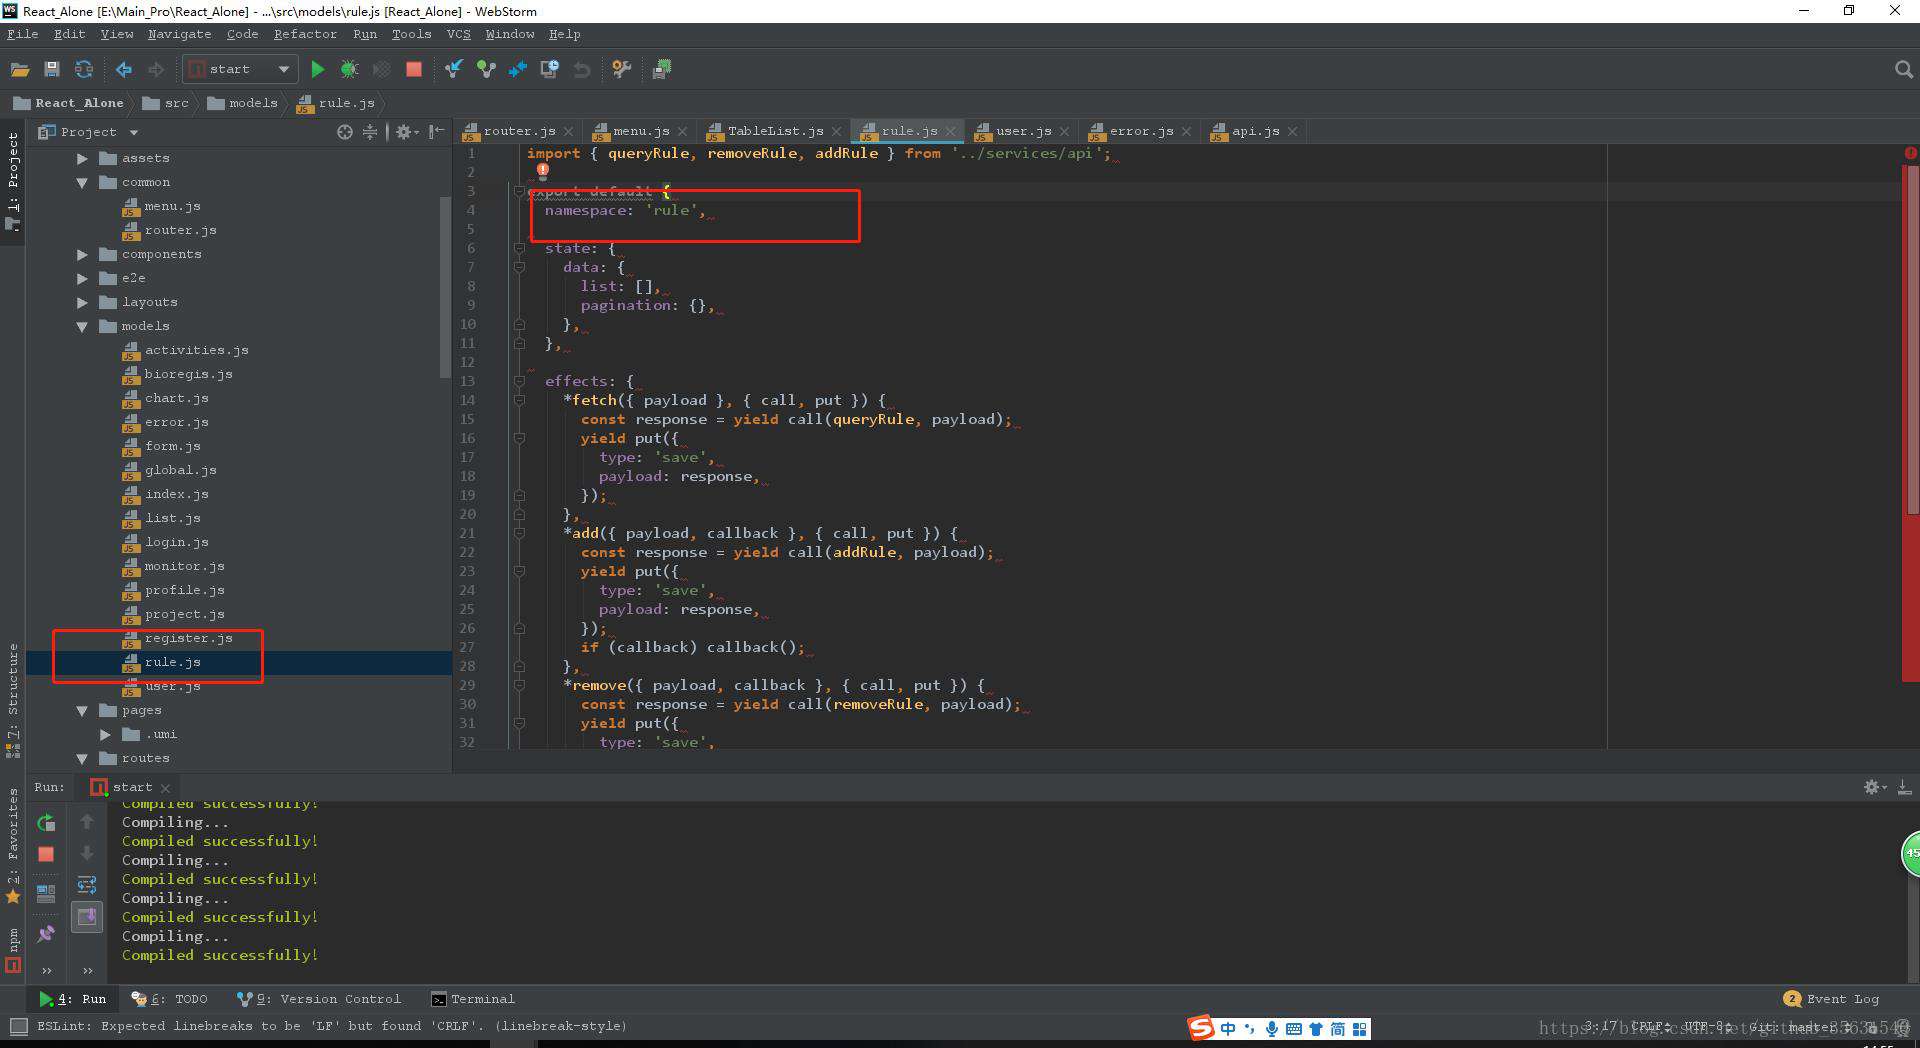Image resolution: width=1920 pixels, height=1048 pixels.
Task: Run 'start' with the green play icon
Action: point(317,69)
